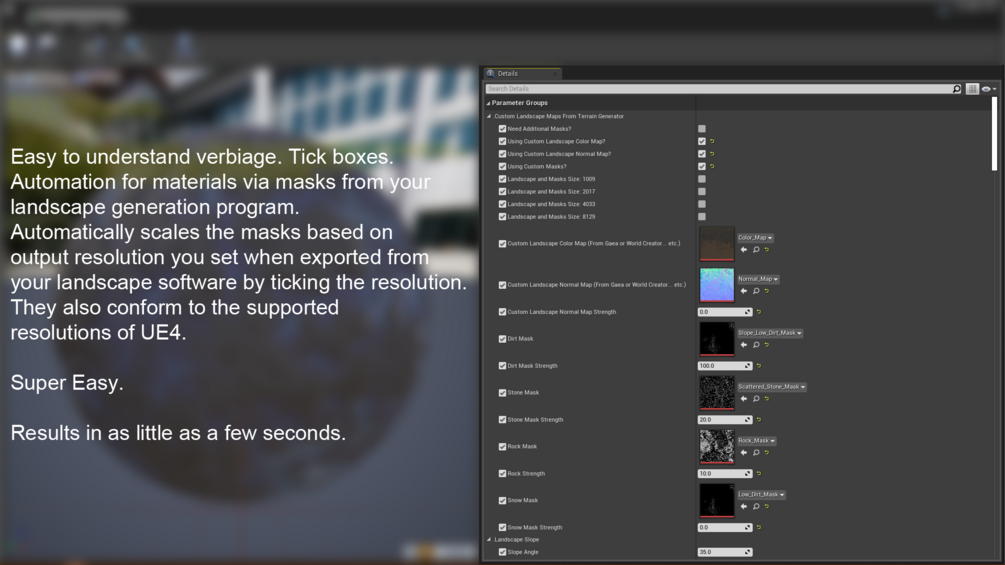Uncheck Using Custom Landscape Color Map value
This screenshot has width=1005, height=565.
click(702, 142)
